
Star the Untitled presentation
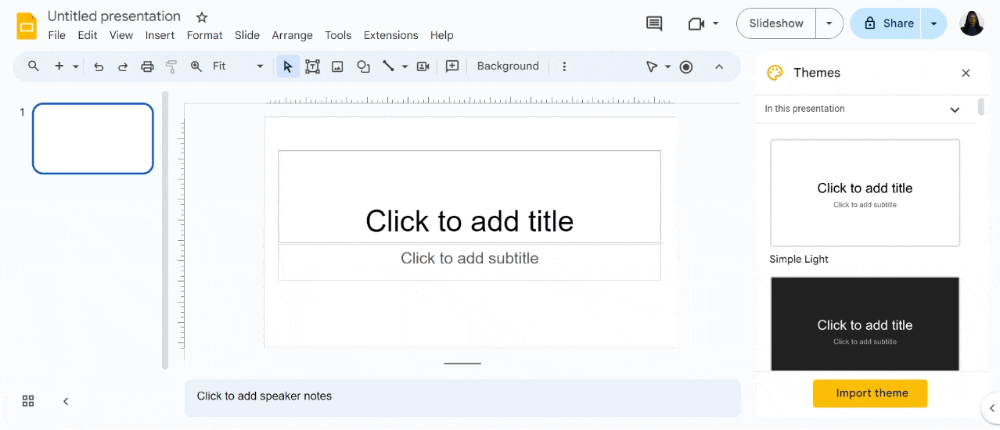[x=202, y=17]
